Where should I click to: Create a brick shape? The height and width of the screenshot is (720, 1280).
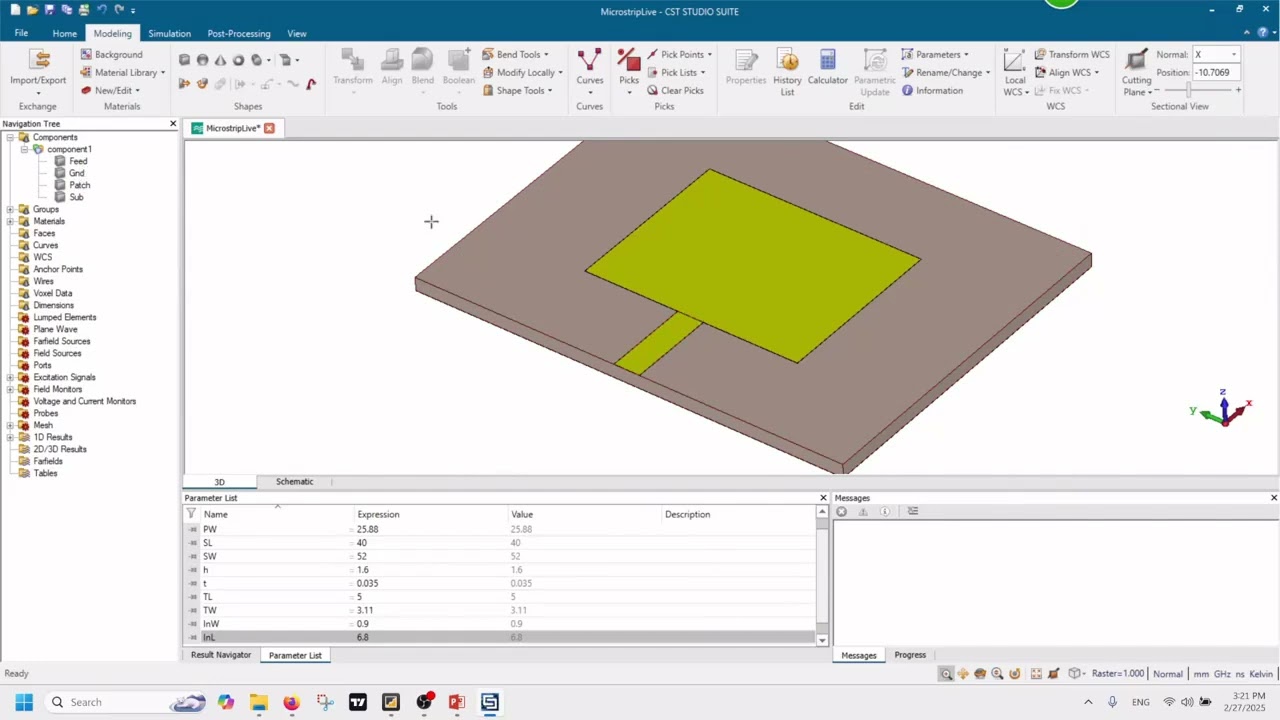pos(184,60)
